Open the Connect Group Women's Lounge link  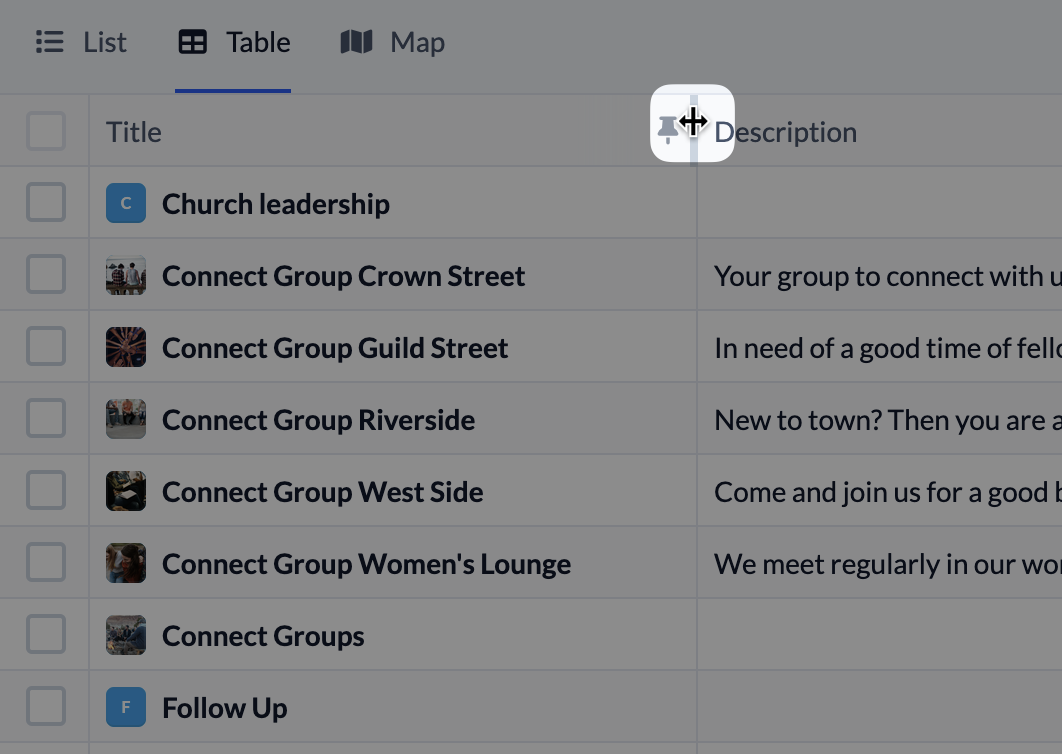click(x=366, y=564)
